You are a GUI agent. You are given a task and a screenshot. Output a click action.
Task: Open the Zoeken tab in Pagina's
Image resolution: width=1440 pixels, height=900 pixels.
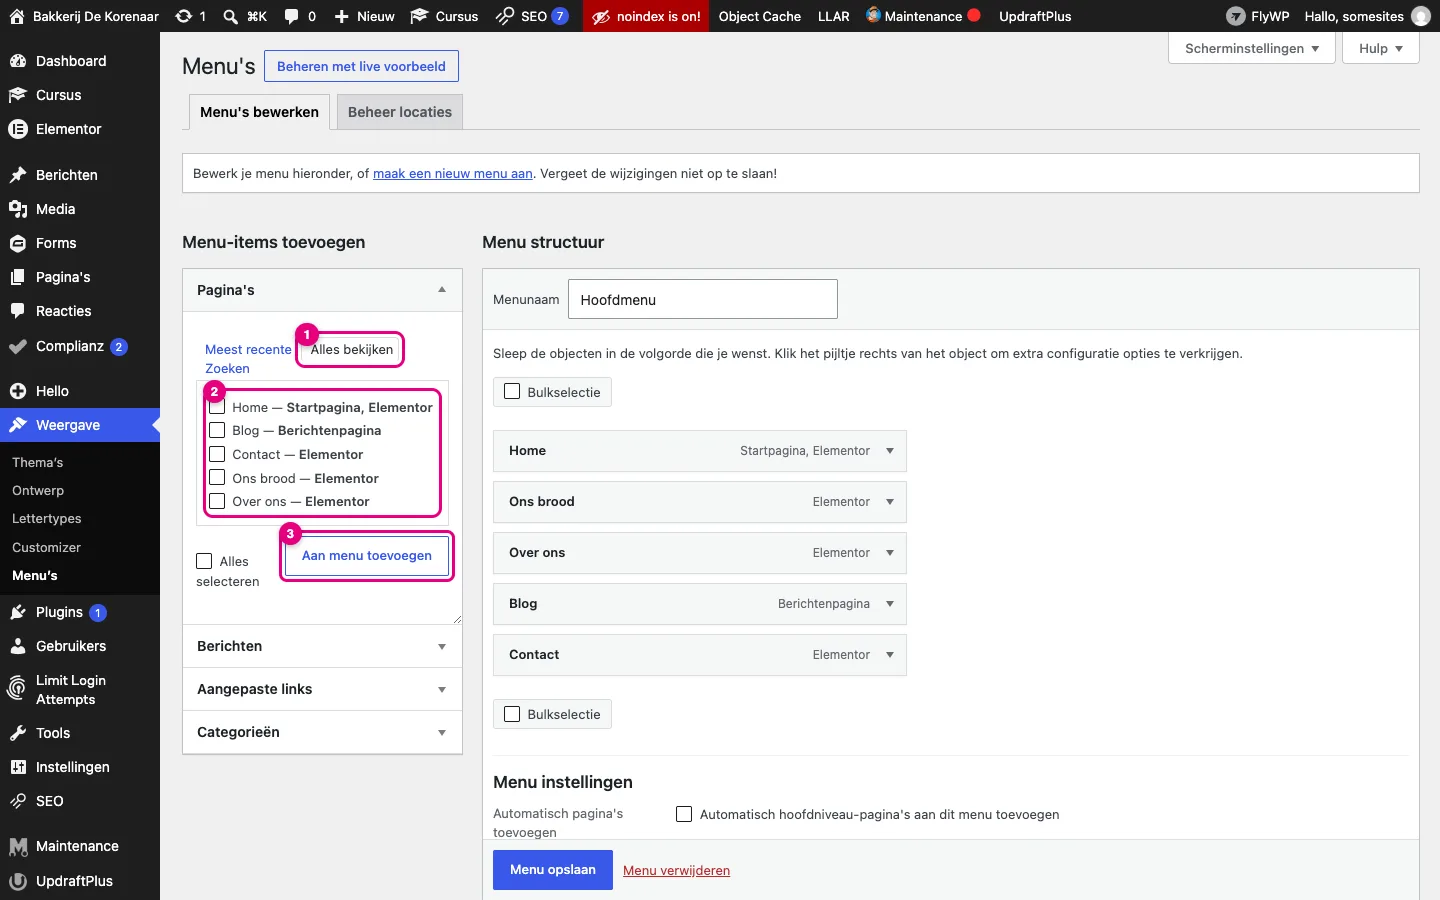[x=228, y=368]
